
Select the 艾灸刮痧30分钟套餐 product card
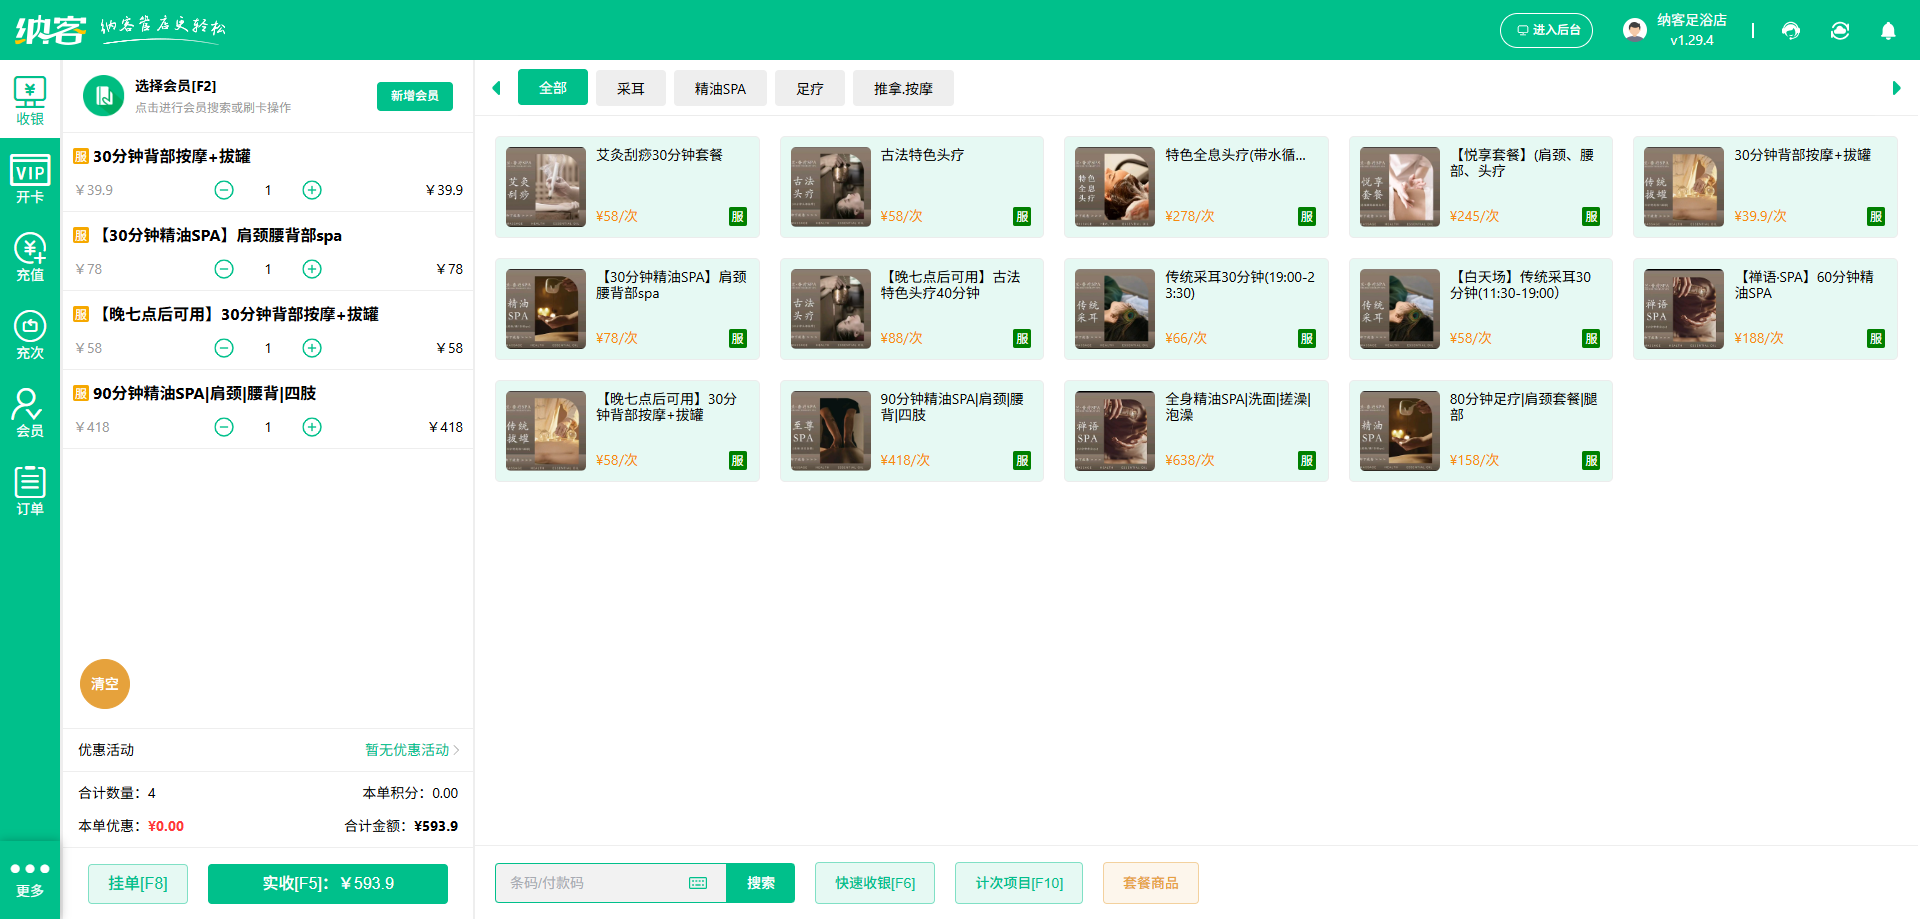[627, 187]
